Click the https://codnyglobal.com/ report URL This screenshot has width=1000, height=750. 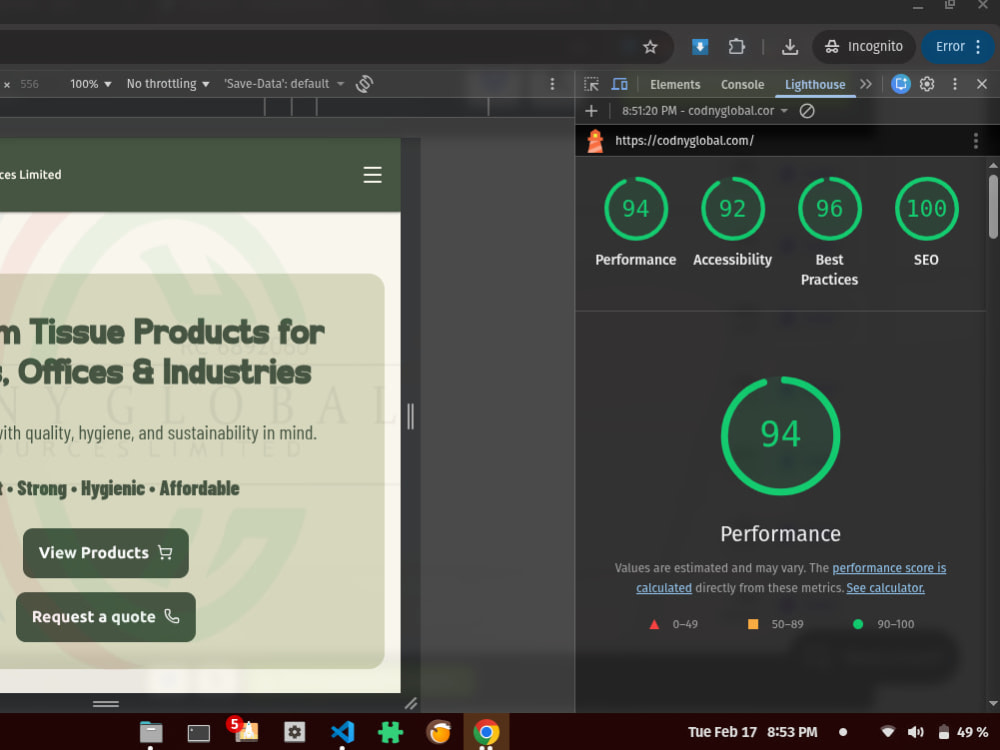(x=684, y=141)
